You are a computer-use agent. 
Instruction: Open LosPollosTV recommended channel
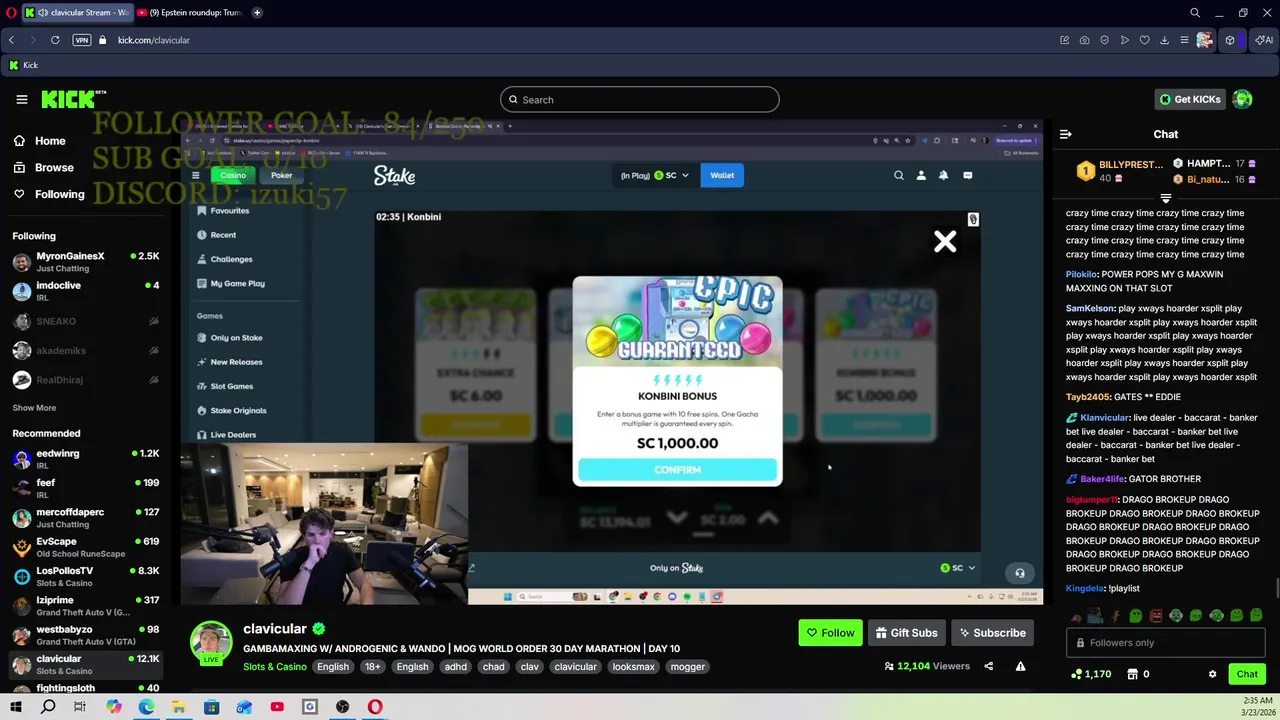click(86, 576)
